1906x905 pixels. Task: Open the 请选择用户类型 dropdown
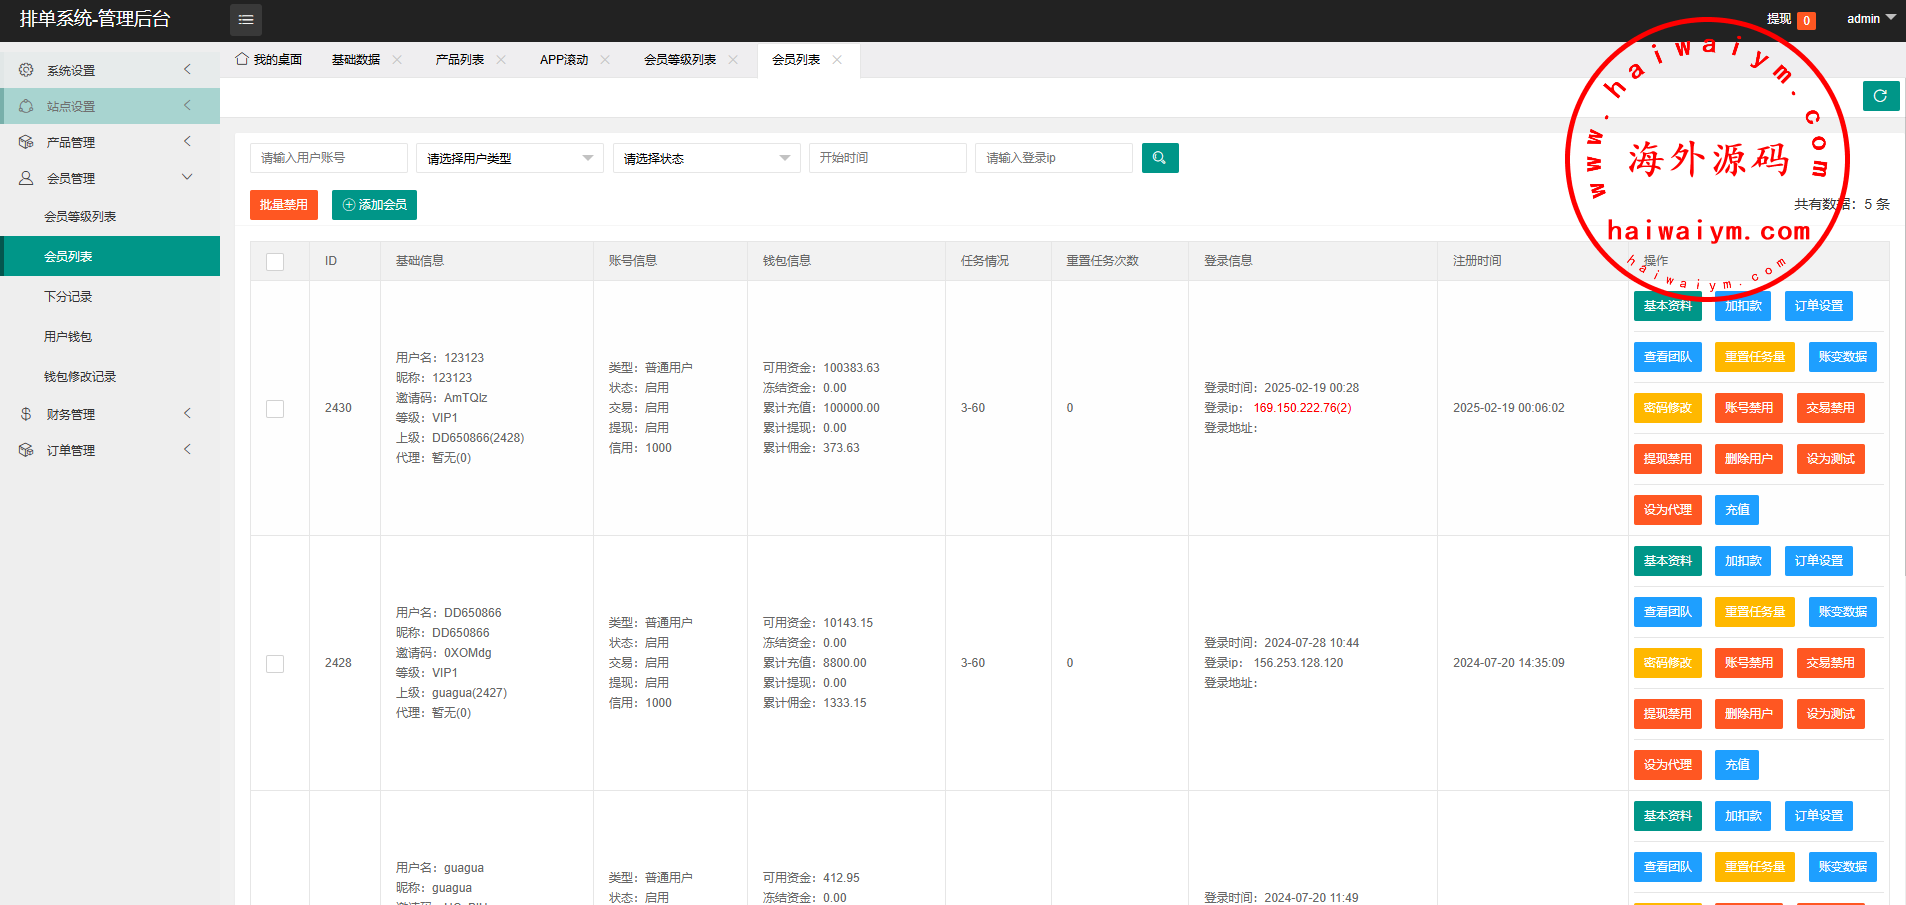(509, 158)
